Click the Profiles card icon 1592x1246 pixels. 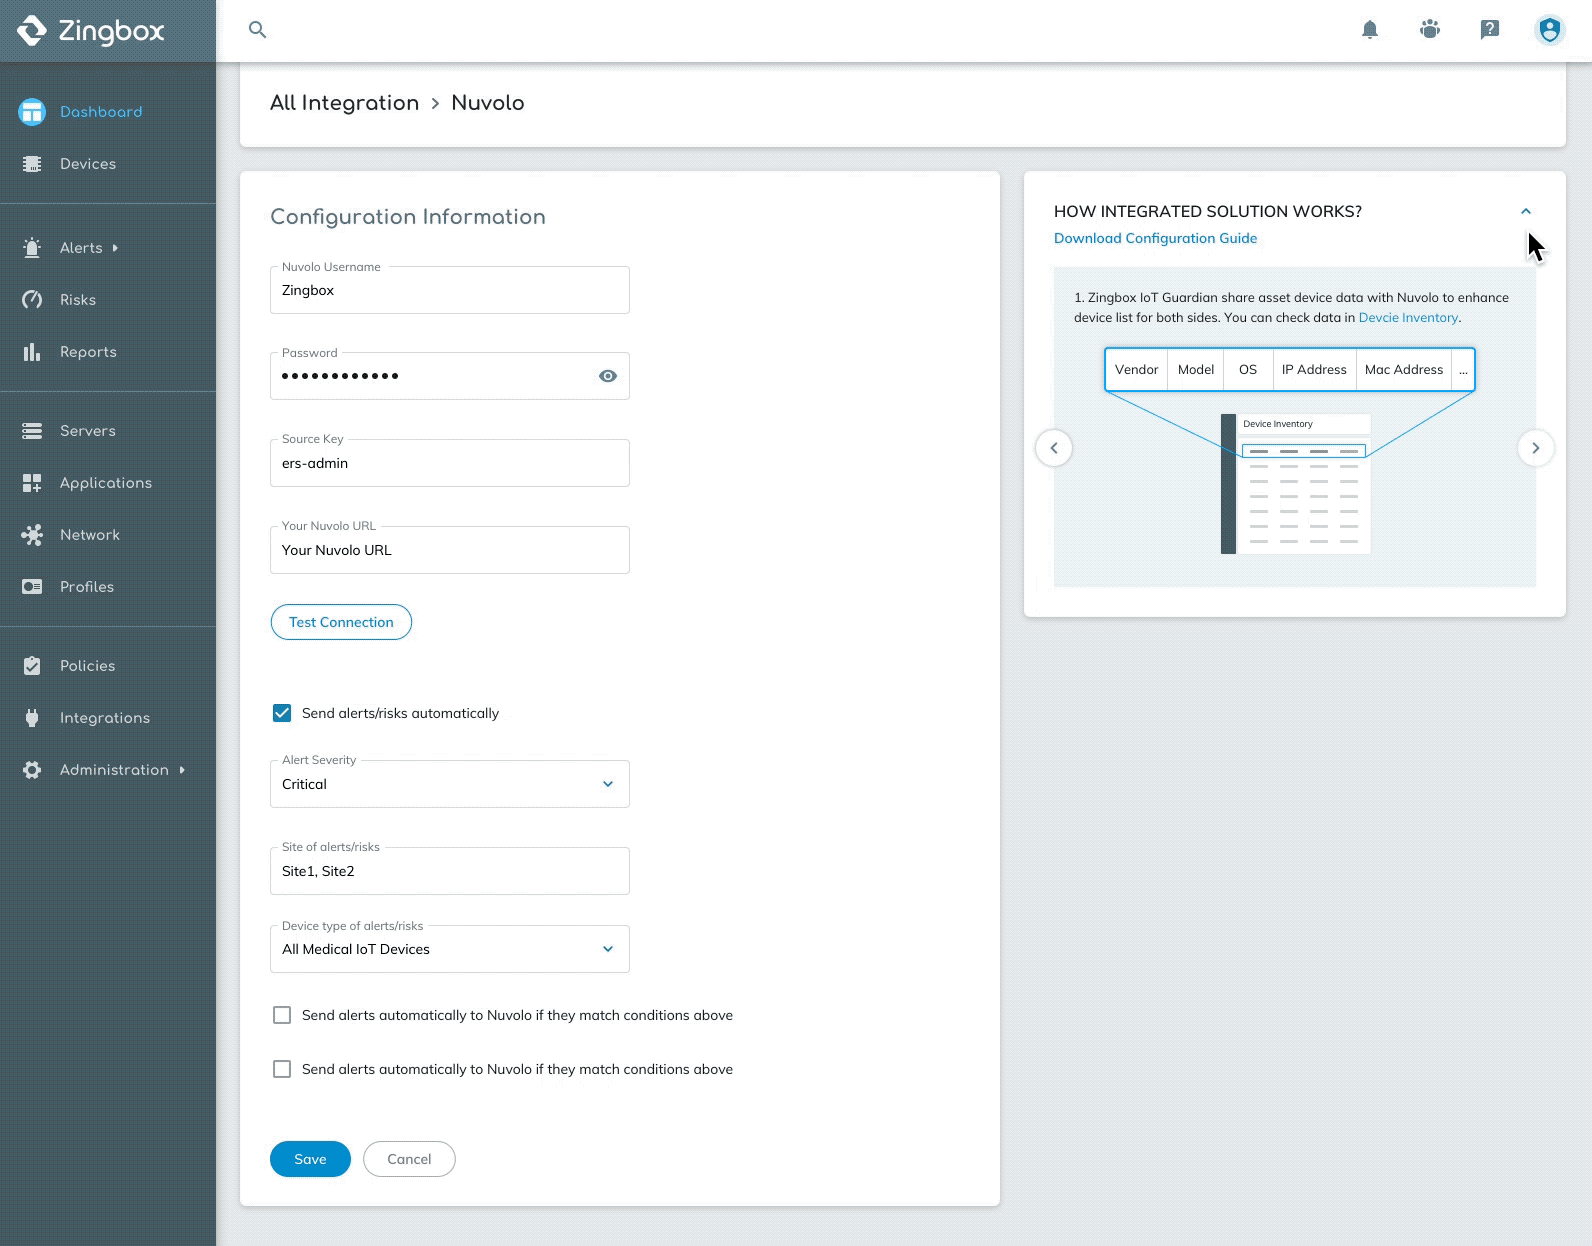click(32, 587)
